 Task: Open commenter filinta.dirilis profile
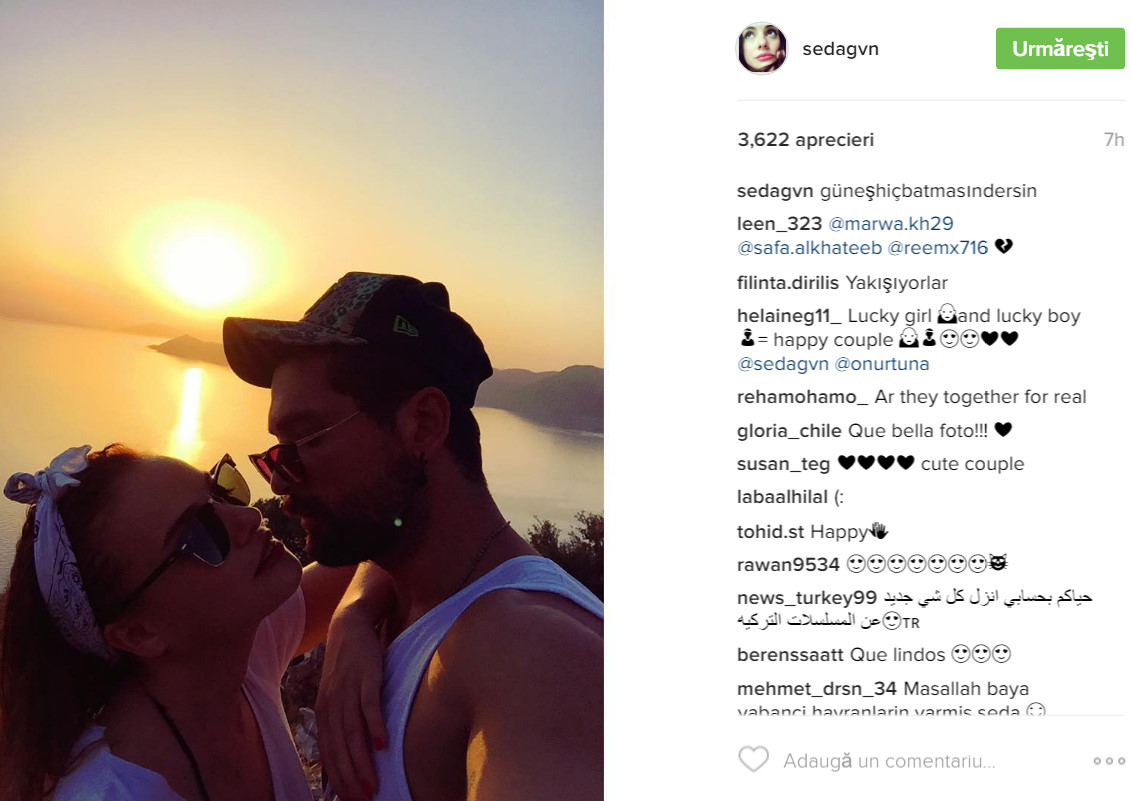tap(788, 283)
